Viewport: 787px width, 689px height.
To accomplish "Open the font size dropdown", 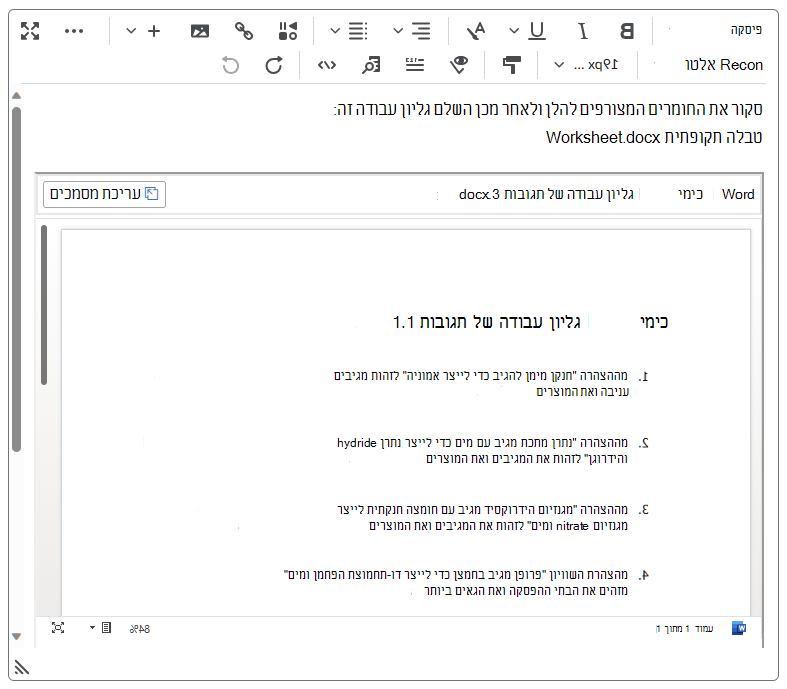I will (586, 65).
